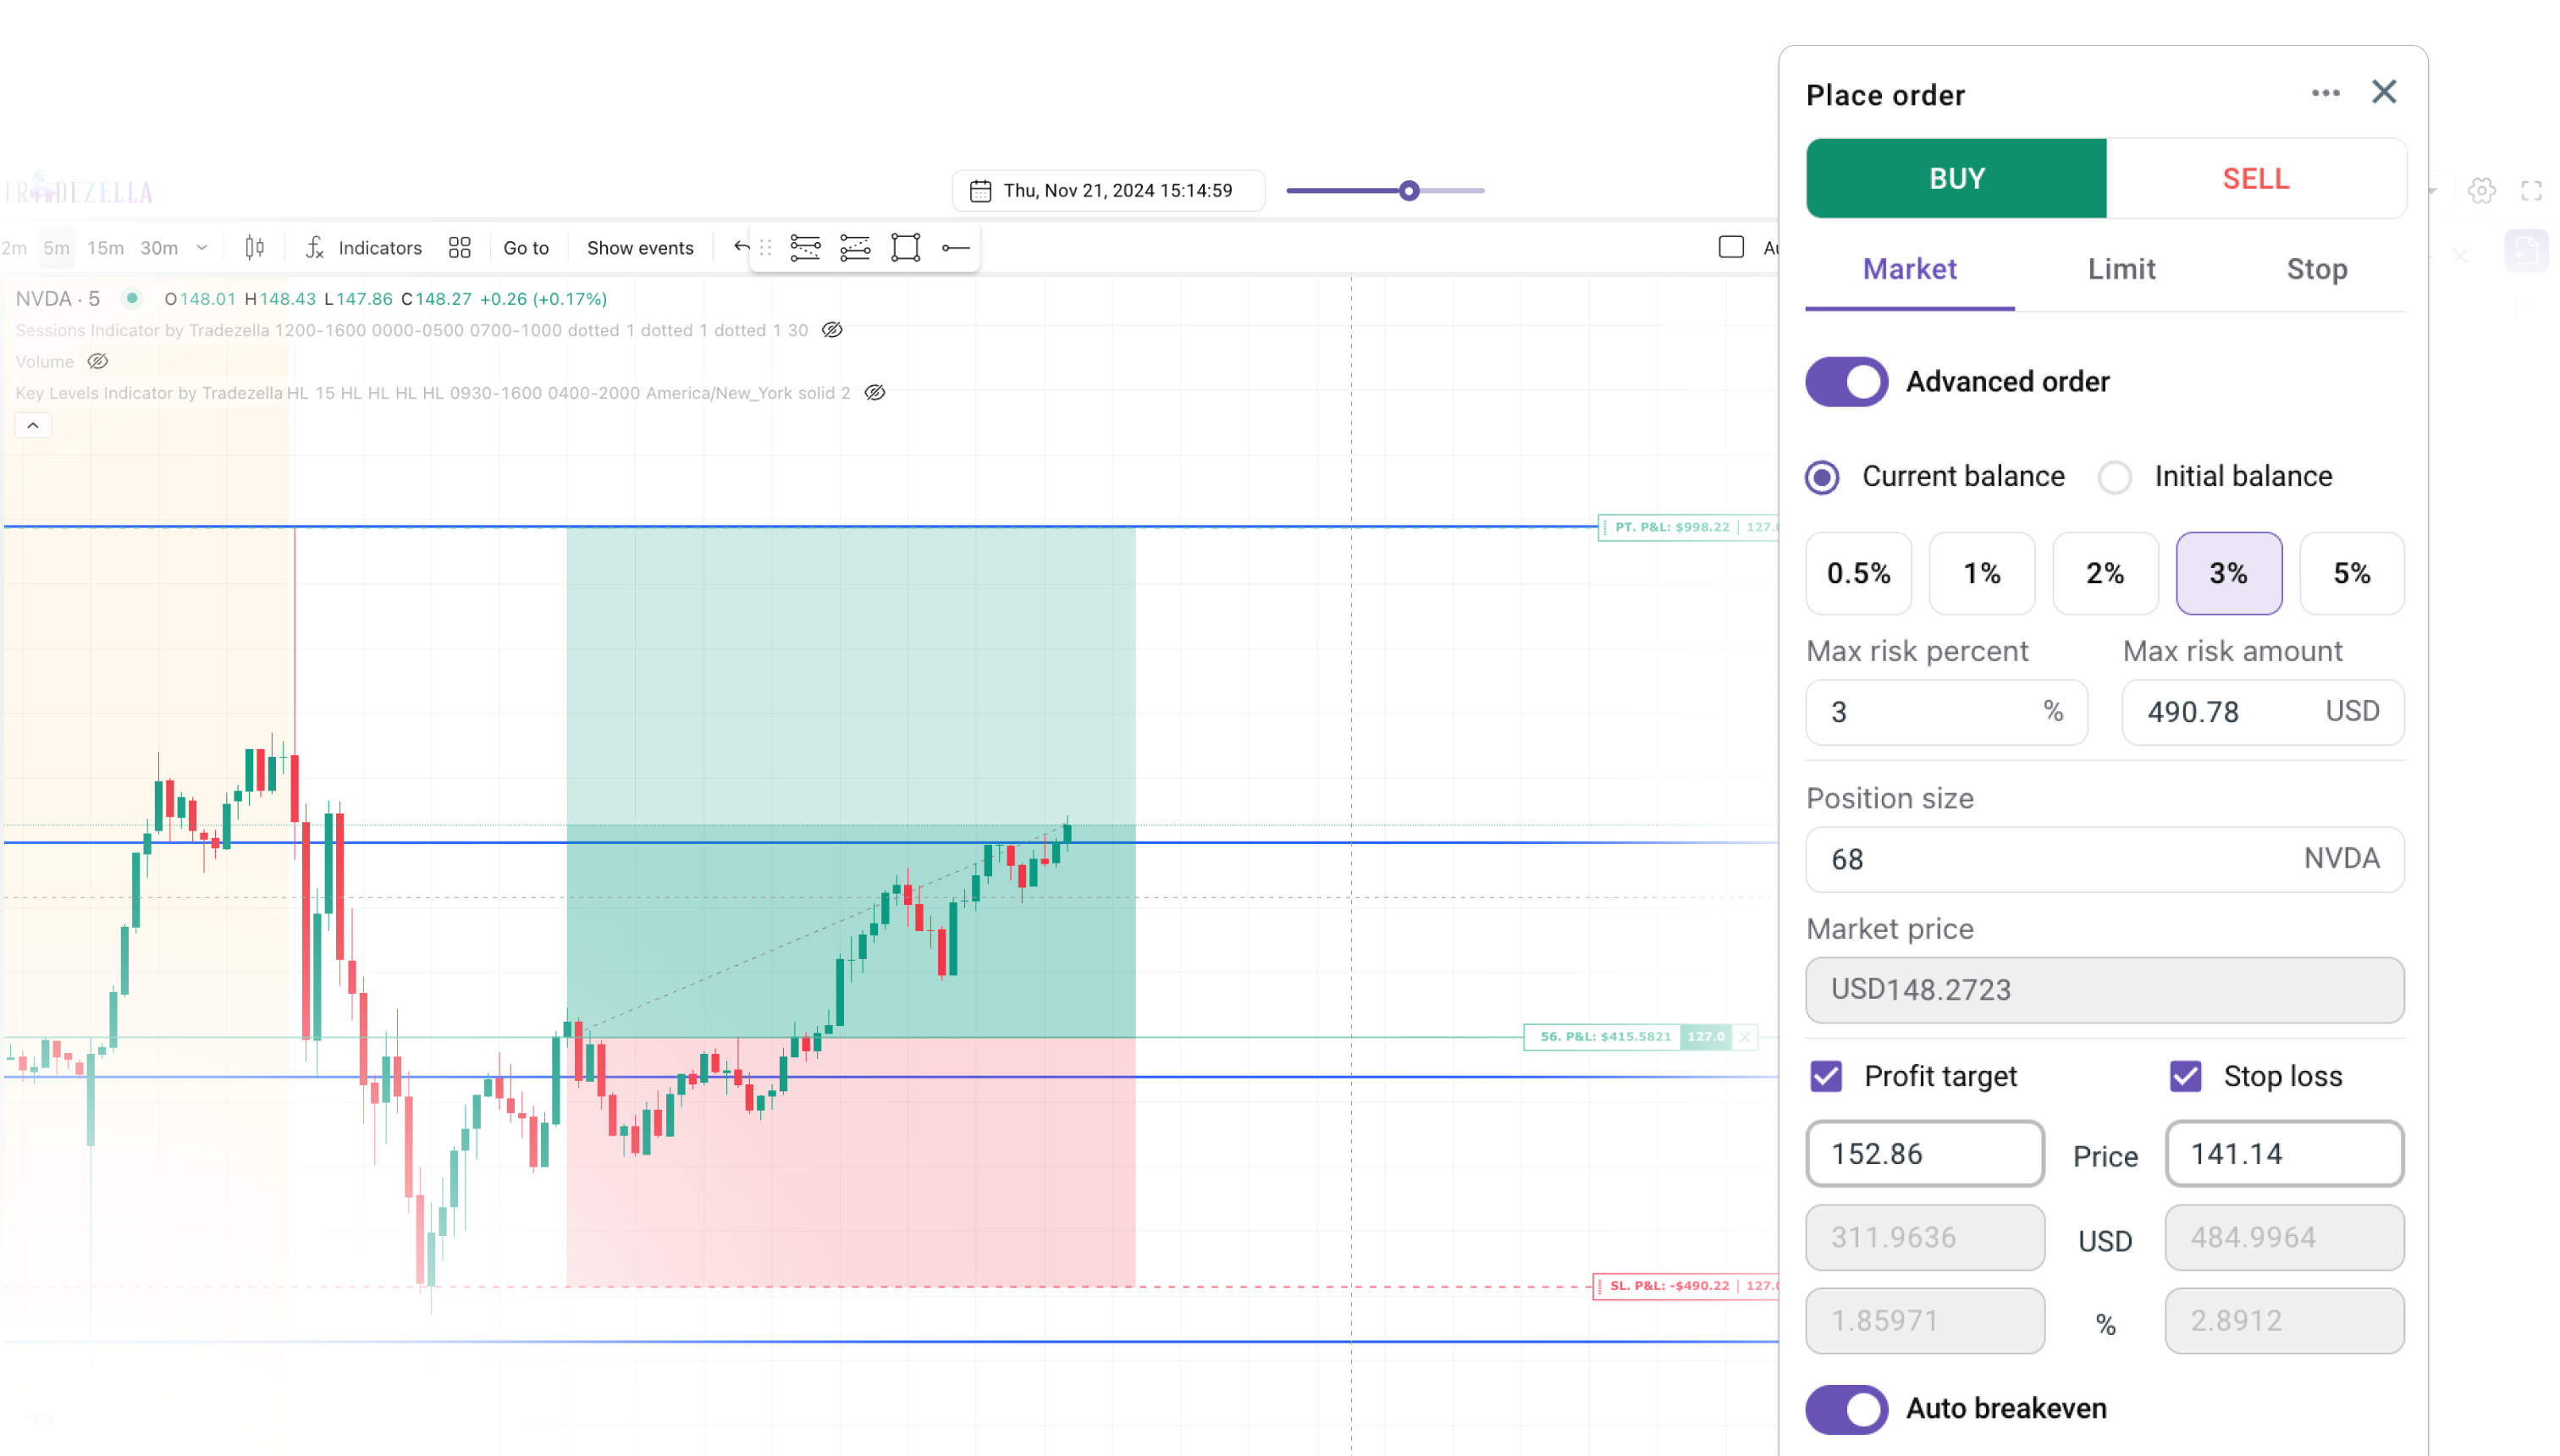
Task: Select the candlestick chart style icon
Action: coord(254,247)
